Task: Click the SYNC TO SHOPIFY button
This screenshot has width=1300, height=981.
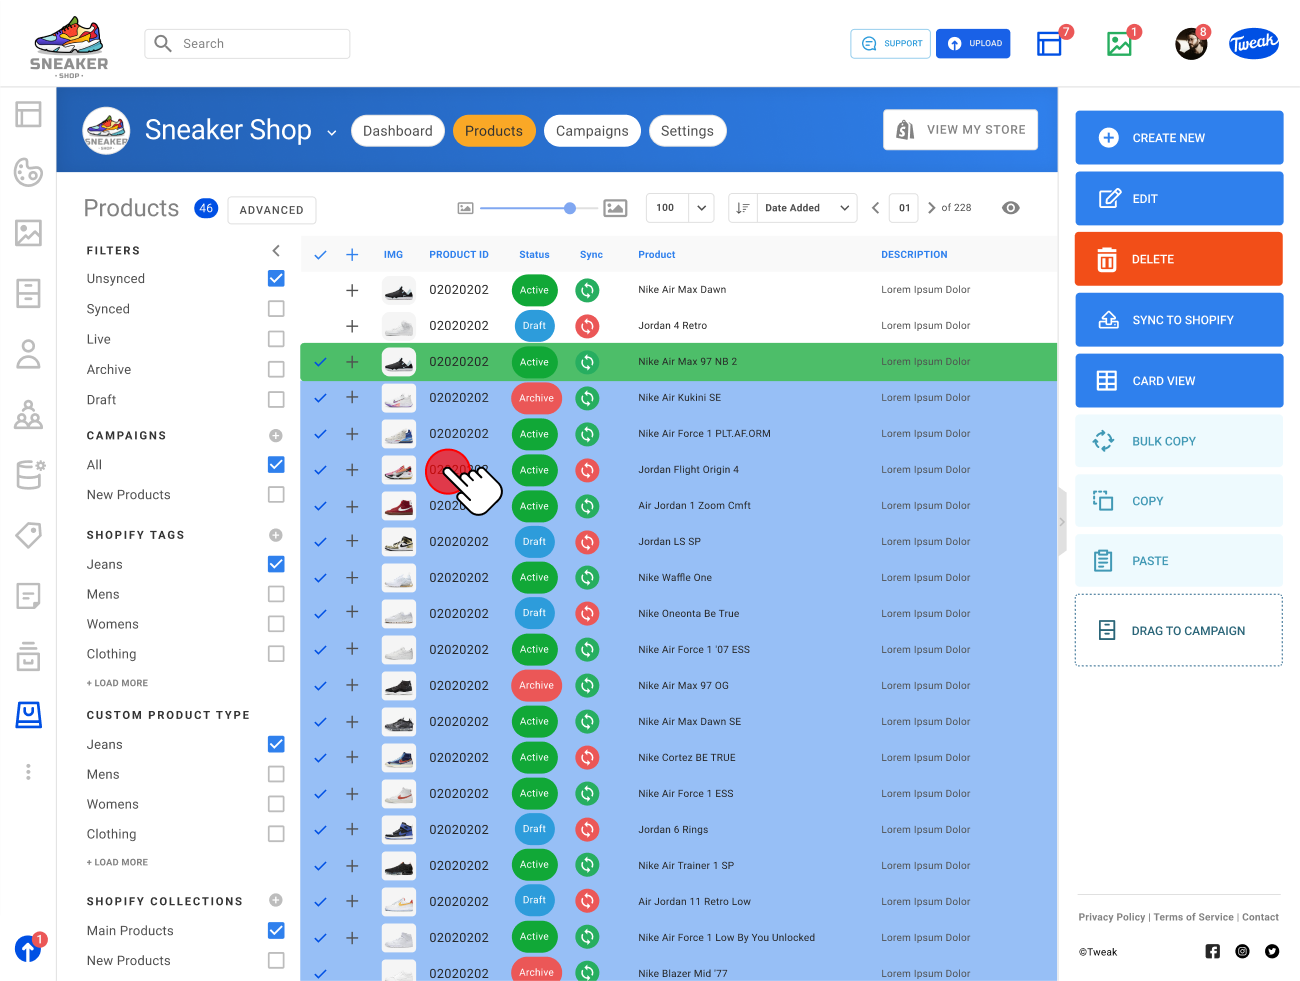Action: [x=1178, y=319]
